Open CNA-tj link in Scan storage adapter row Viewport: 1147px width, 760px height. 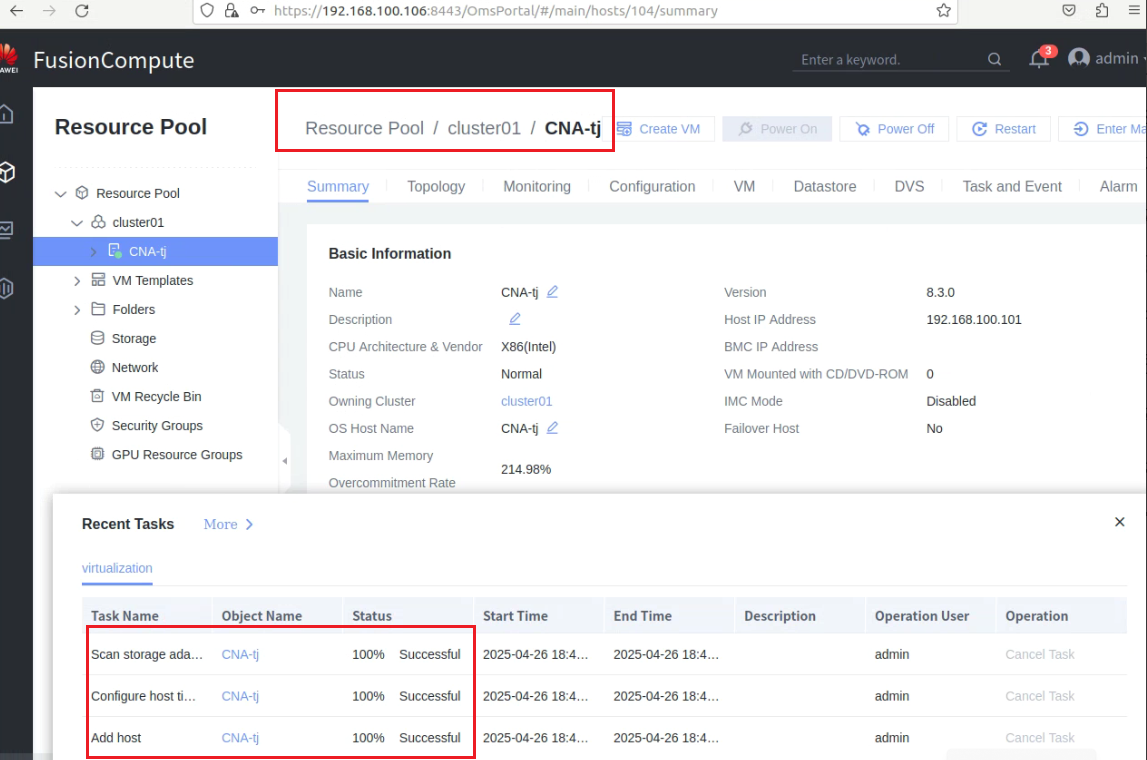pos(240,654)
